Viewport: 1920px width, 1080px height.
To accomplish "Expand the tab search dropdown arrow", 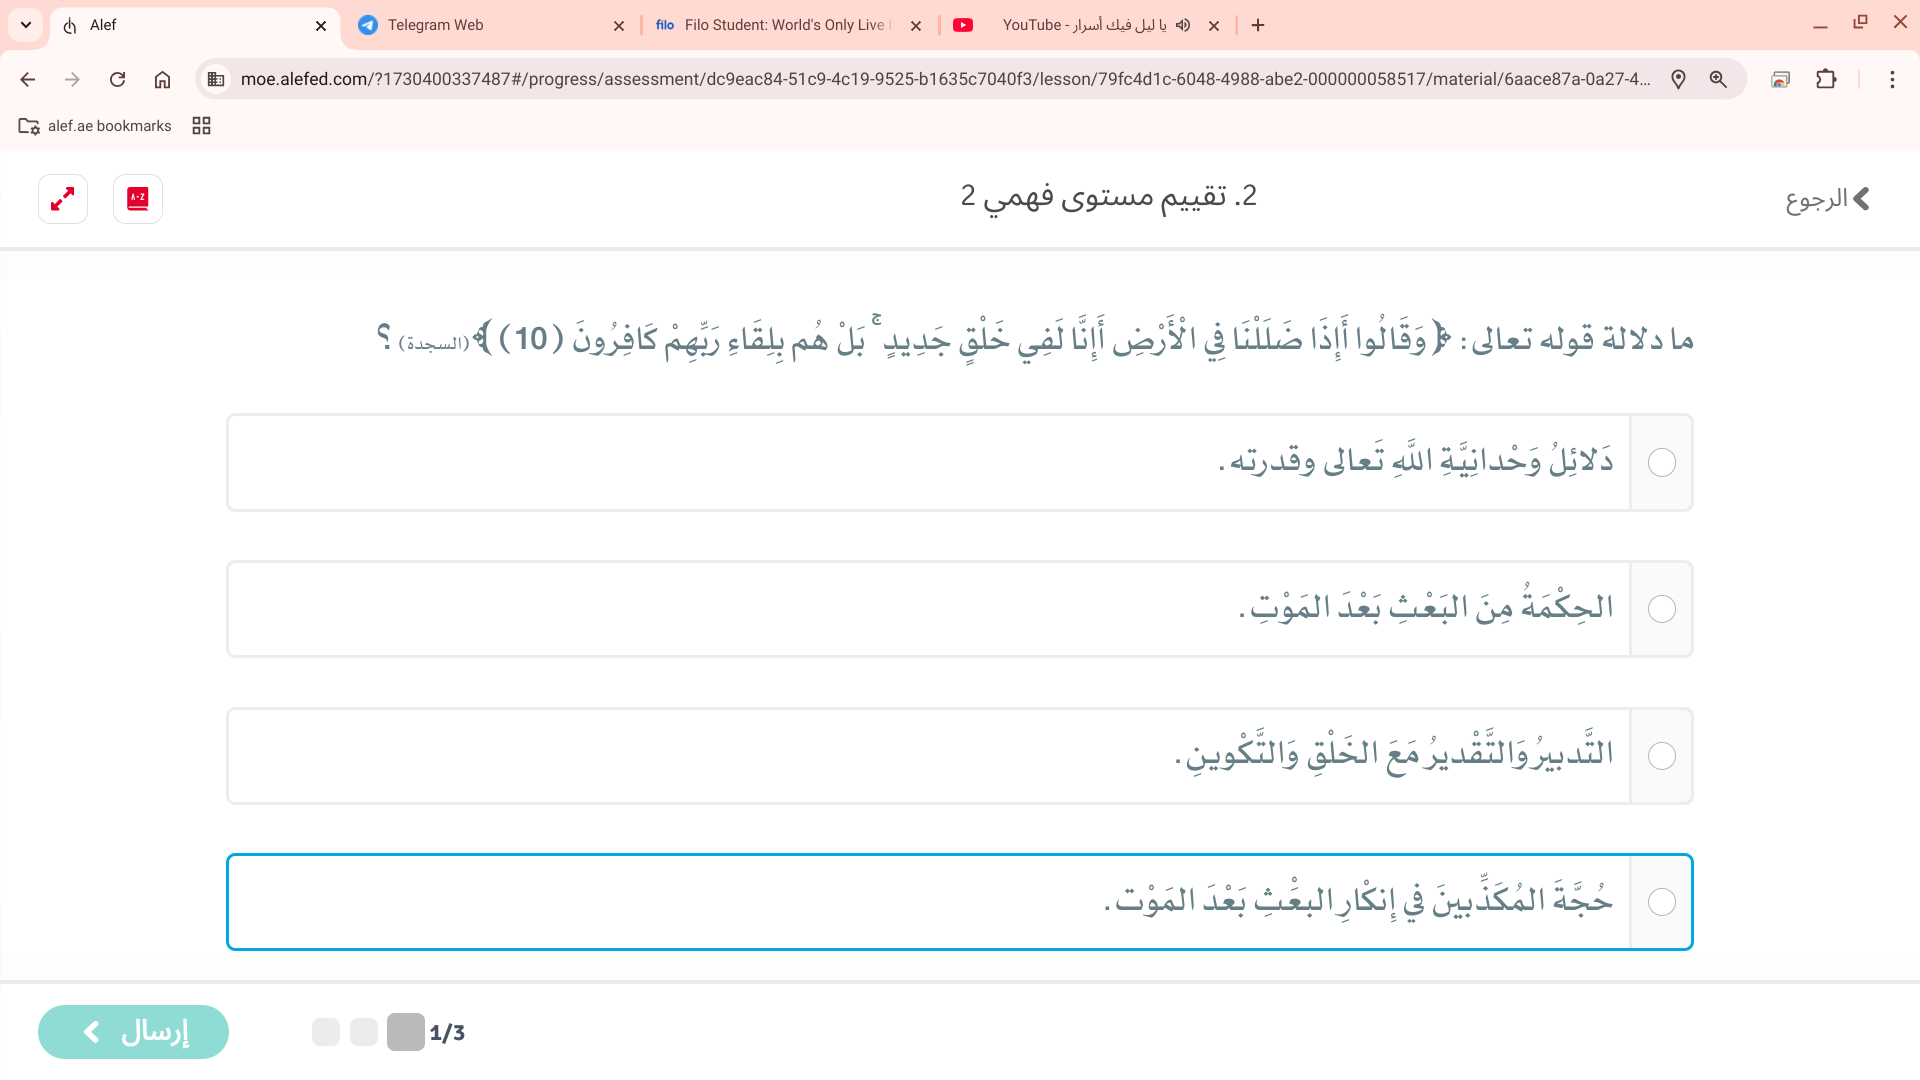I will coord(26,25).
